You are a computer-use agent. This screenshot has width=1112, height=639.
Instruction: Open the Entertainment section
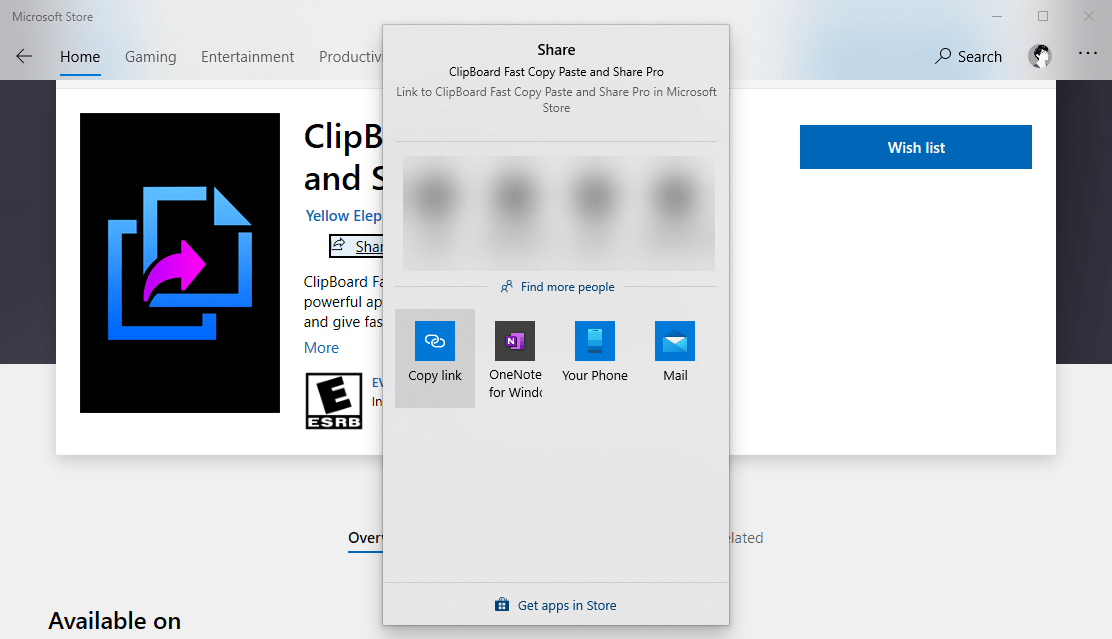[247, 57]
